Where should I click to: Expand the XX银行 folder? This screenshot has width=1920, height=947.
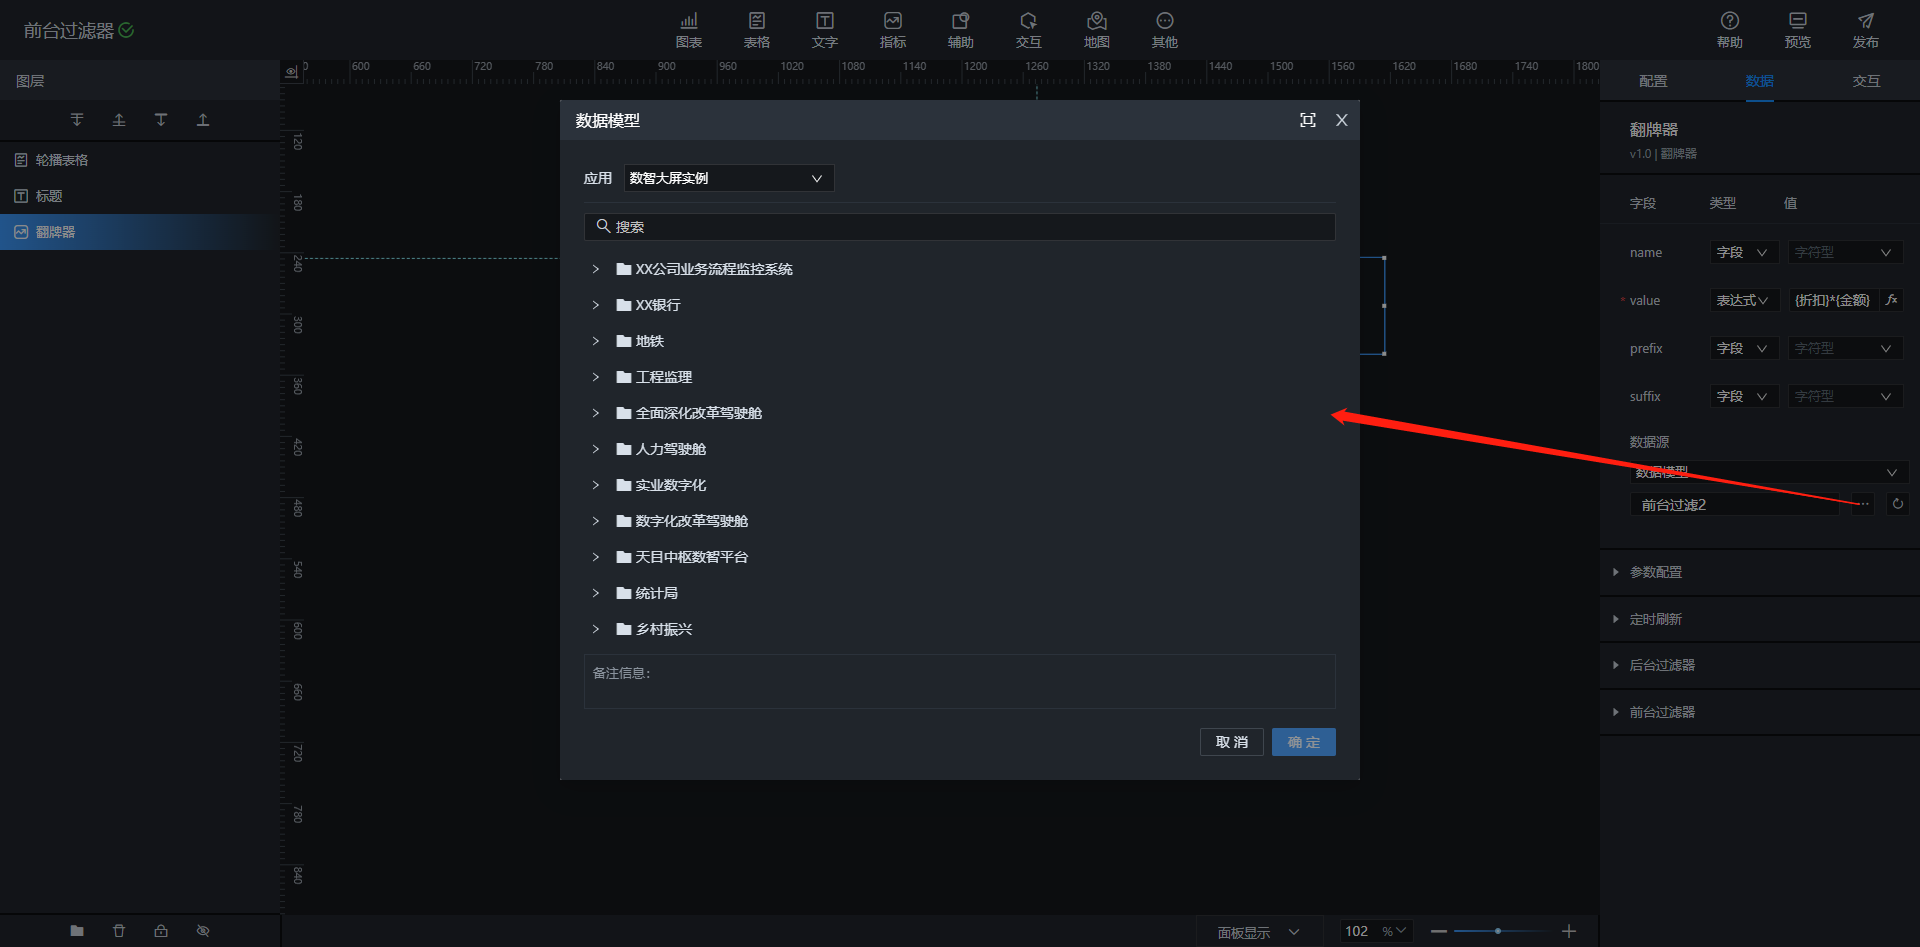pyautogui.click(x=596, y=305)
